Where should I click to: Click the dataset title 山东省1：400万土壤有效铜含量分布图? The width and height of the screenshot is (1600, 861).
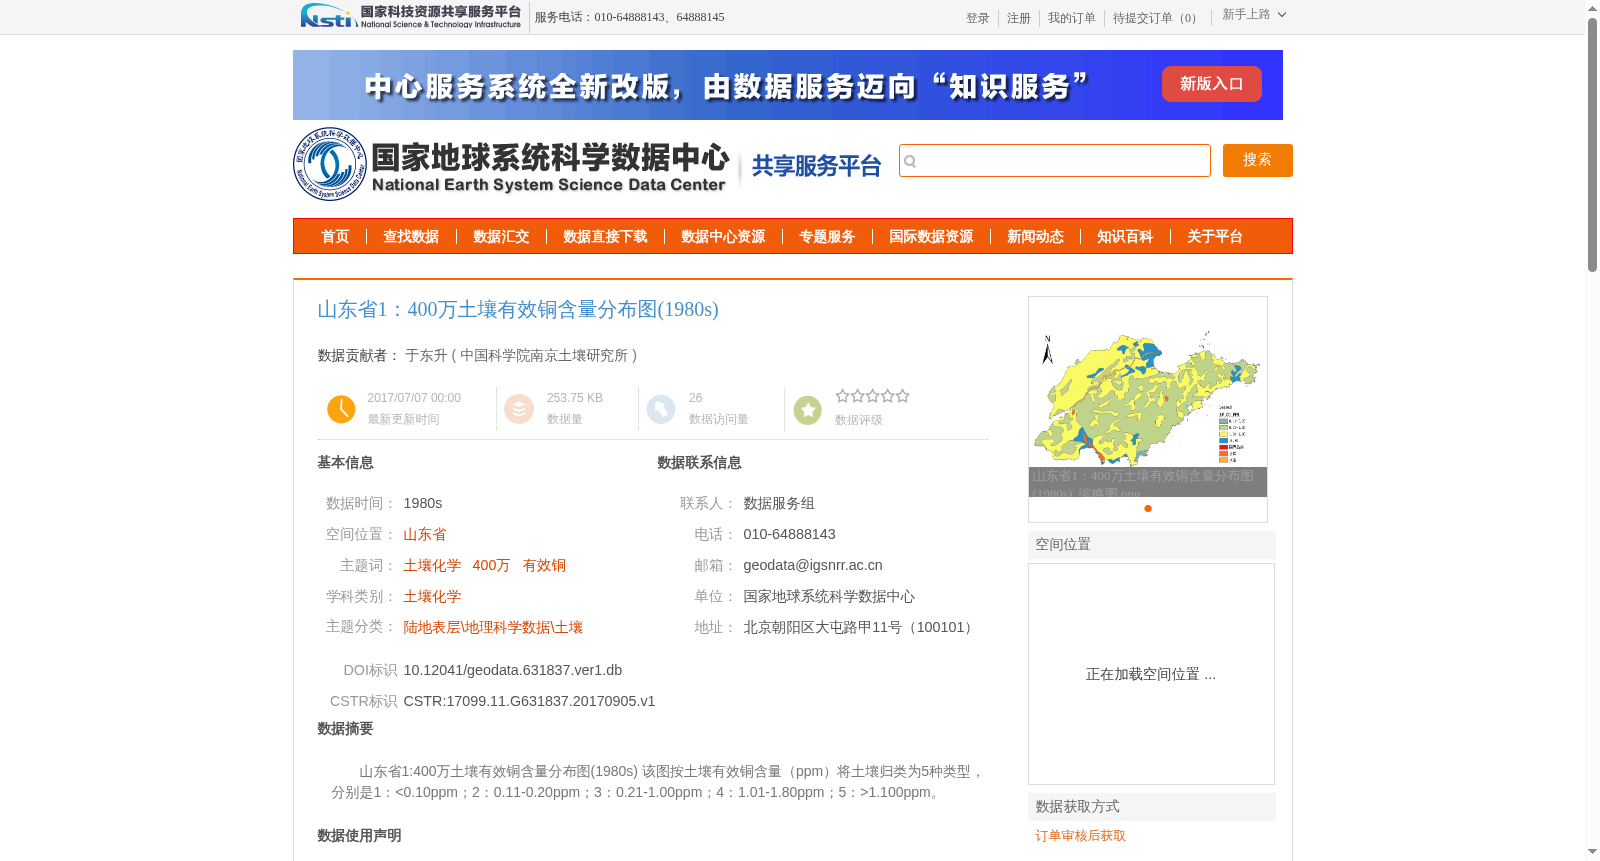click(x=518, y=309)
